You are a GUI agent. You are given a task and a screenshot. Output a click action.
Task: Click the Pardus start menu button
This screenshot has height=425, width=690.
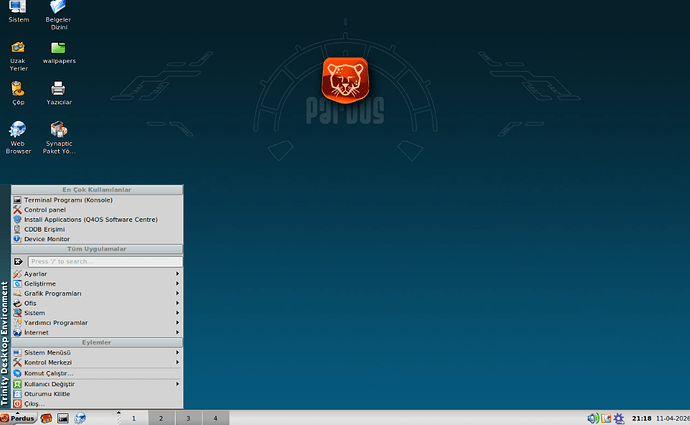[x=19, y=418]
